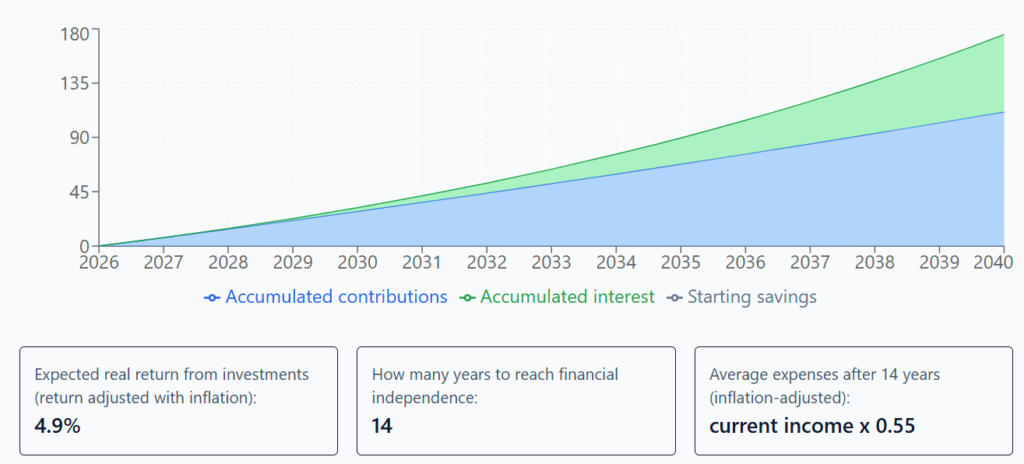Hide the Accumulated interest series via its label
This screenshot has height=464, width=1024.
pos(567,297)
